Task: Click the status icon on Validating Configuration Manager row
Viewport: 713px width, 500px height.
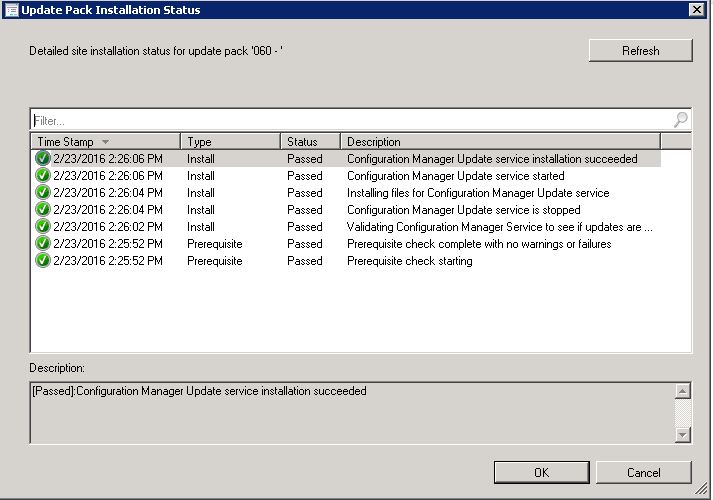Action: [42, 227]
